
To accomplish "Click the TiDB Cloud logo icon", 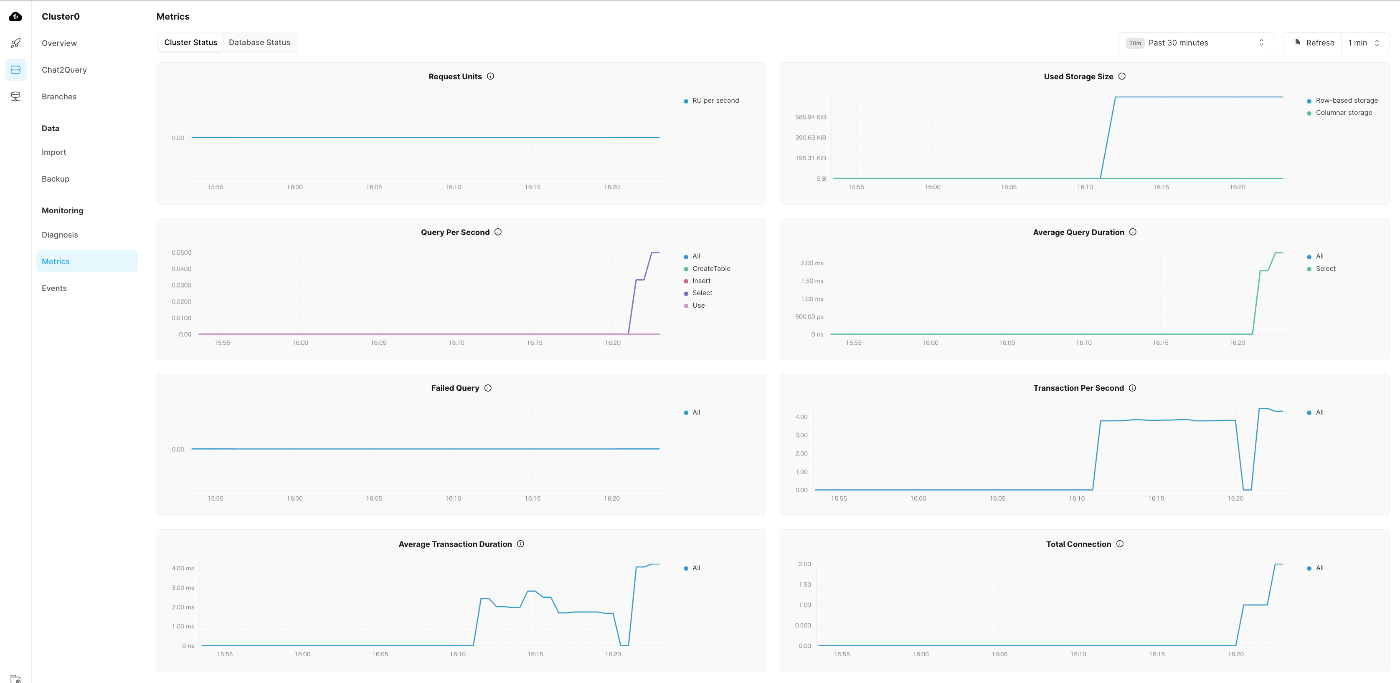I will tap(15, 16).
